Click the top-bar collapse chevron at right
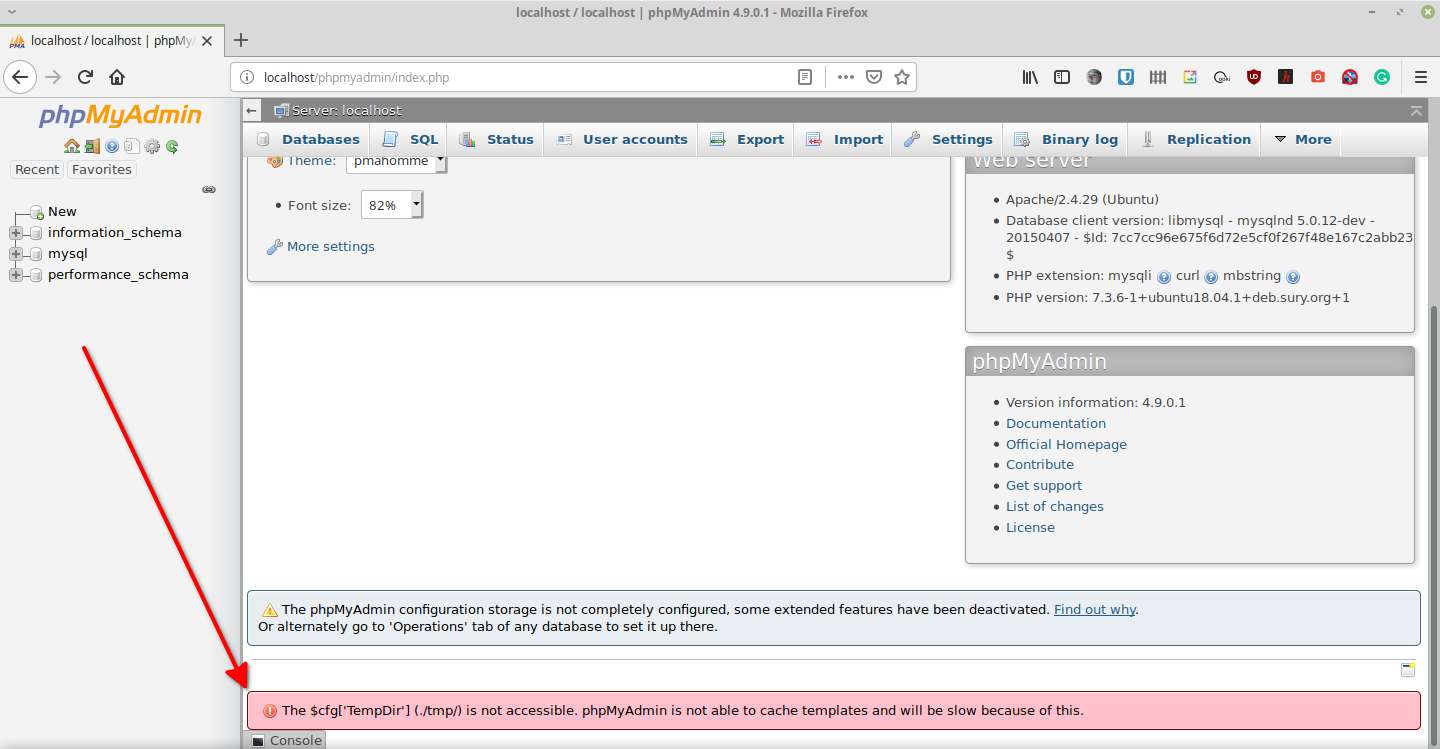Viewport: 1440px width, 749px height. [1416, 111]
